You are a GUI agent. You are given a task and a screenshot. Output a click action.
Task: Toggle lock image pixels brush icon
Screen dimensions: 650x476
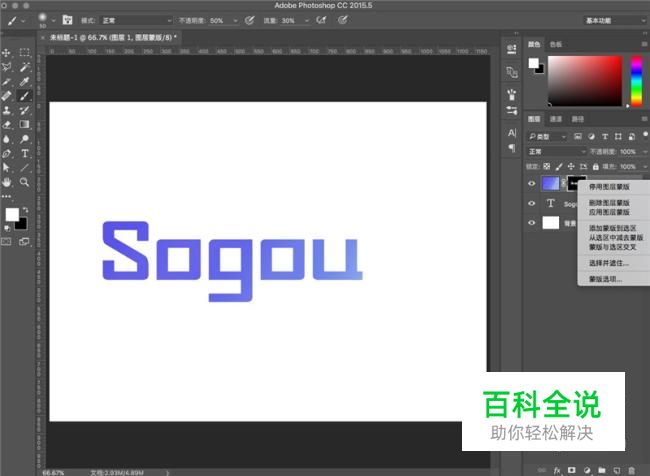point(559,166)
